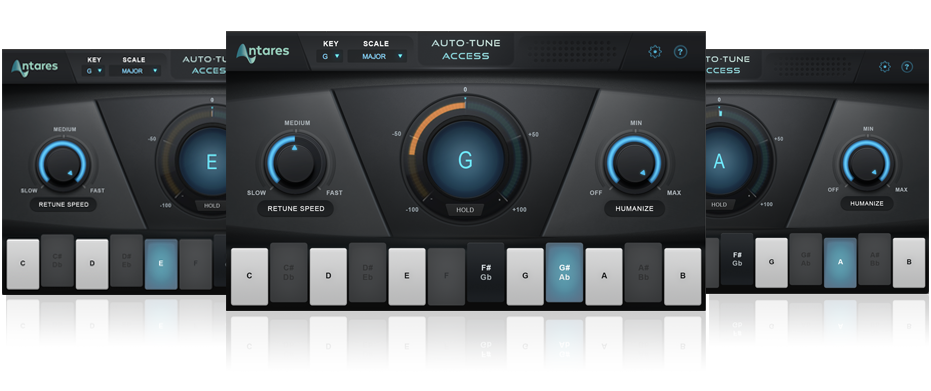Click OFF label in center window
The width and height of the screenshot is (931, 391).
[596, 193]
